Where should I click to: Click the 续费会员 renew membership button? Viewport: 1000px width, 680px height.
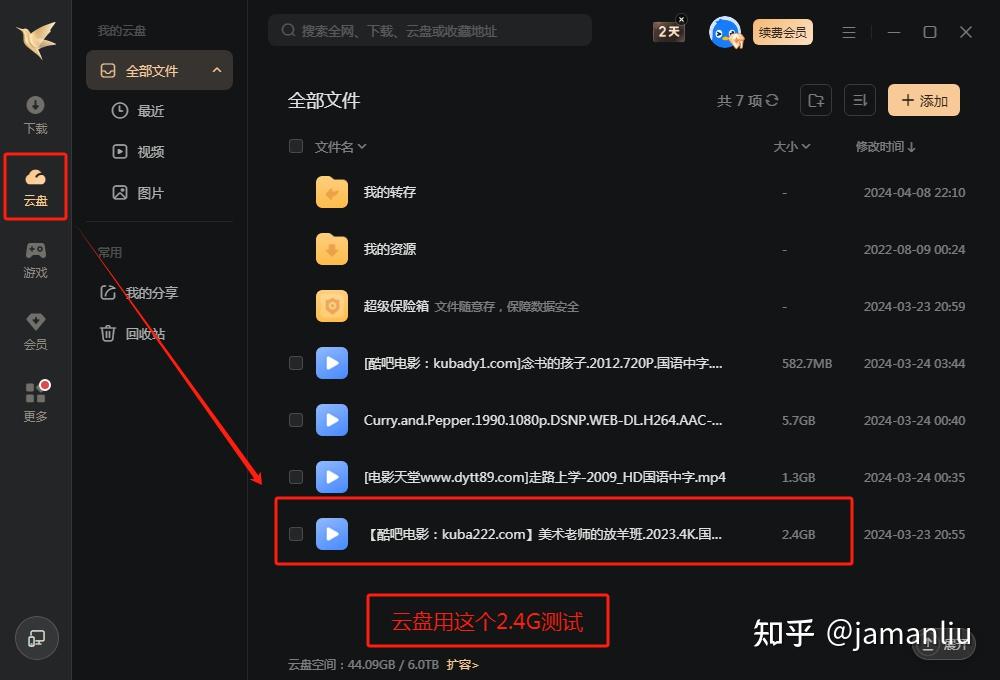(x=783, y=32)
